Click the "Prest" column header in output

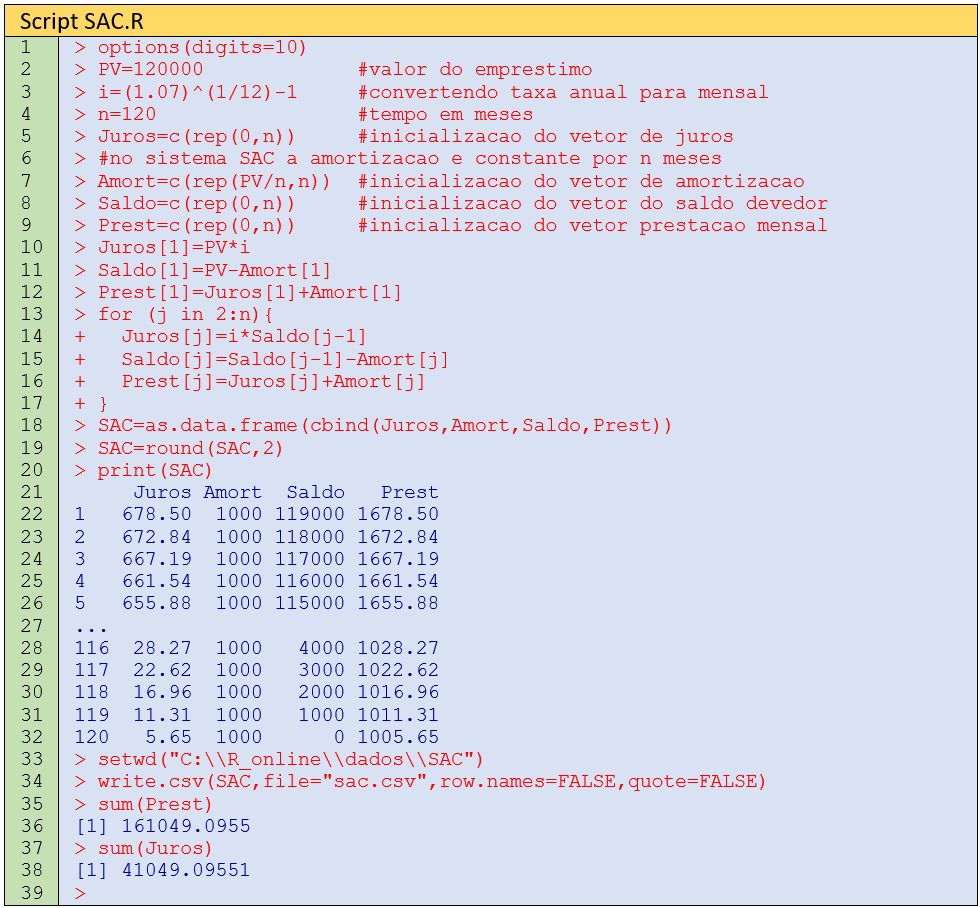pyautogui.click(x=409, y=492)
